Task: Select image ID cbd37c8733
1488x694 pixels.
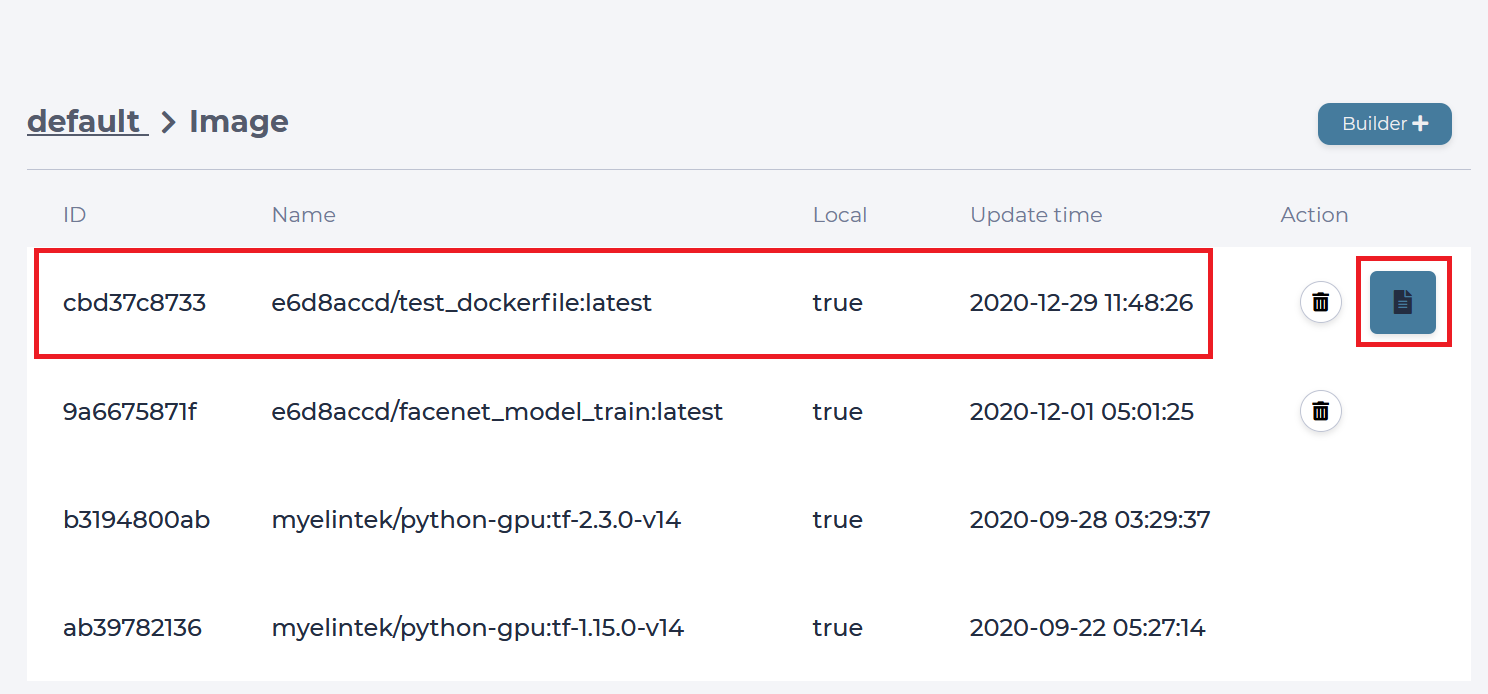Action: [134, 303]
